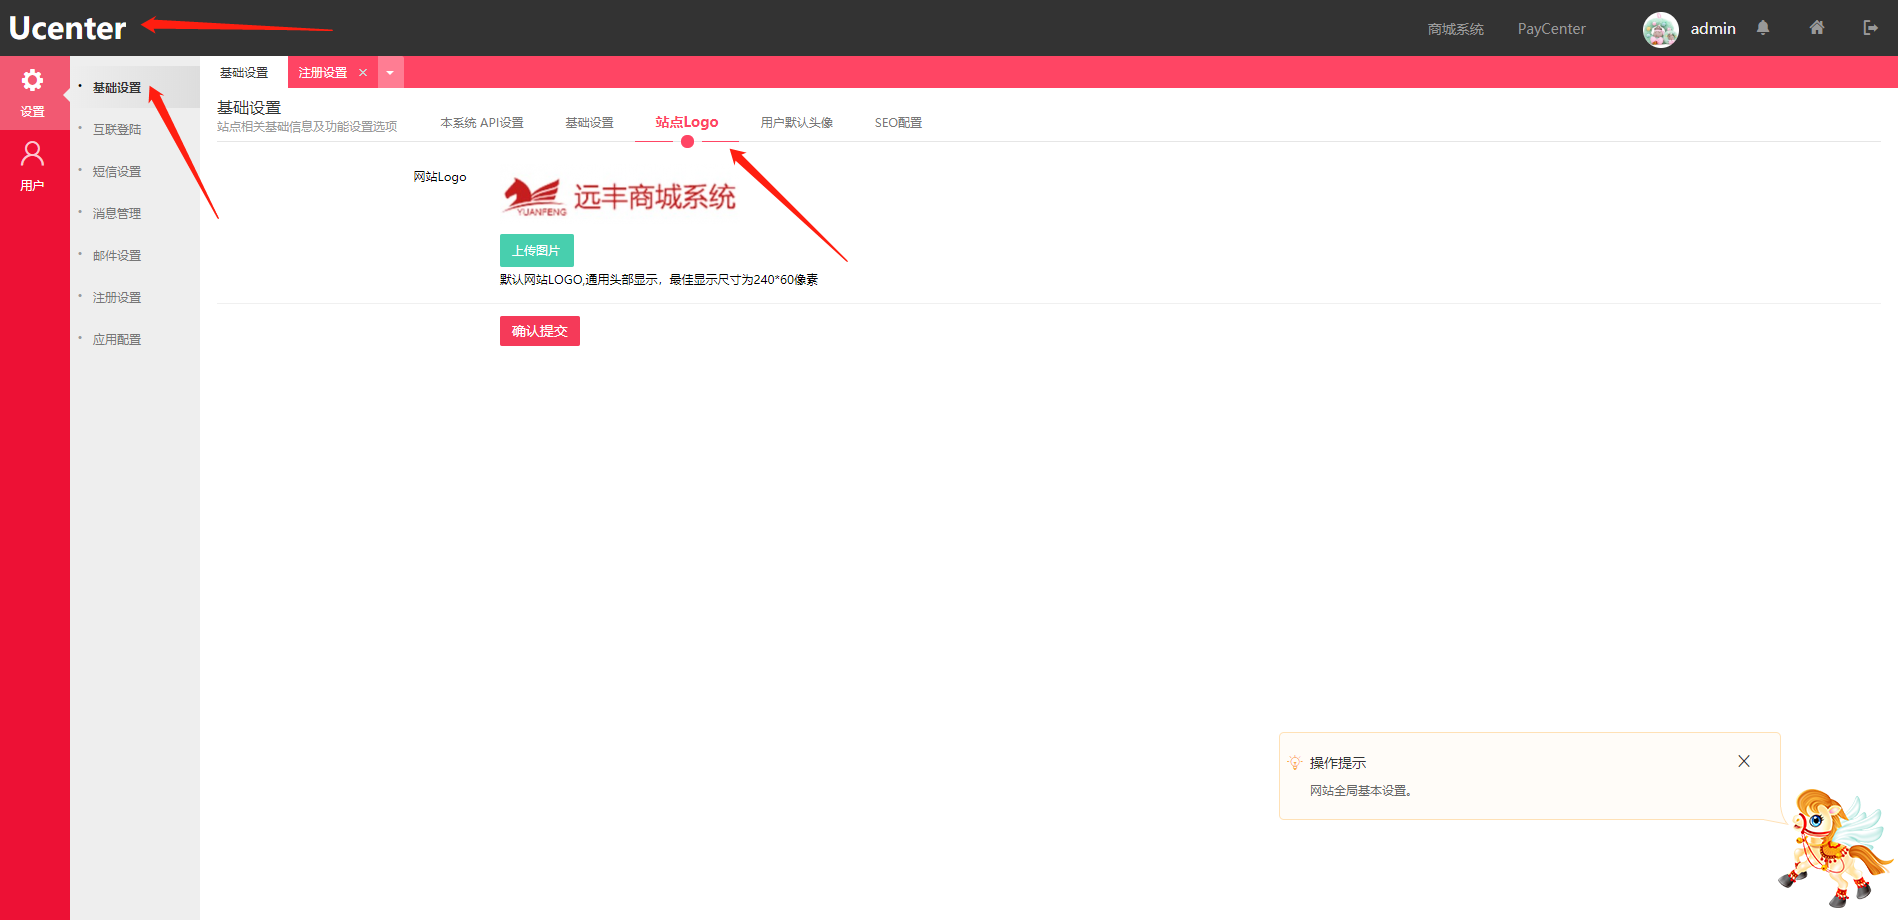Select the 本系统 API设置 tab

tap(482, 123)
